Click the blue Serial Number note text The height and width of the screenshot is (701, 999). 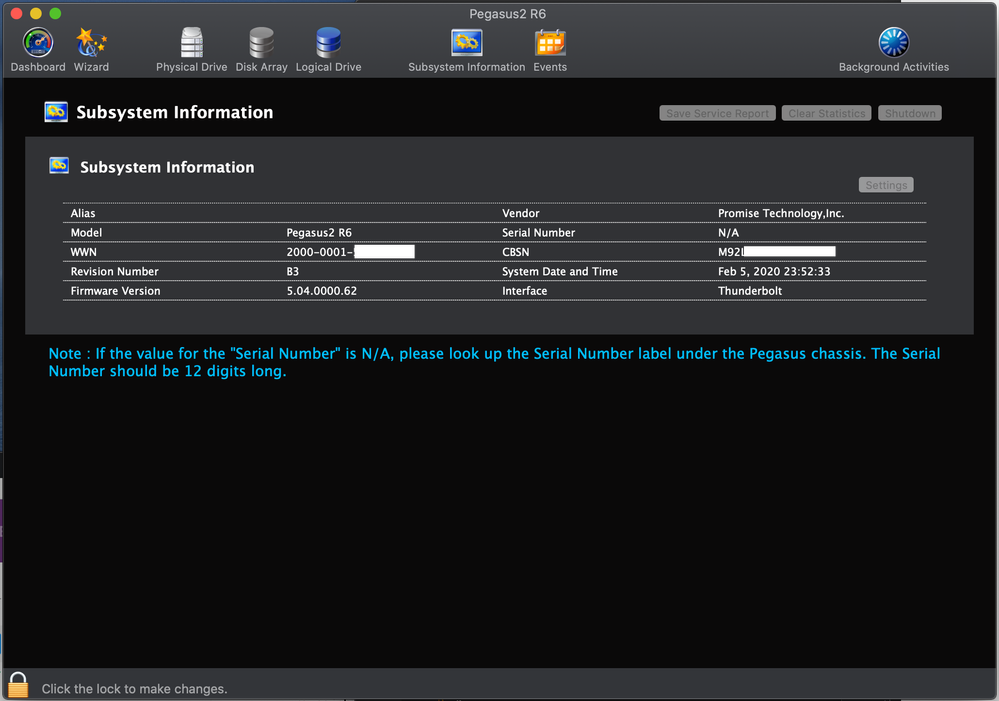[x=494, y=362]
